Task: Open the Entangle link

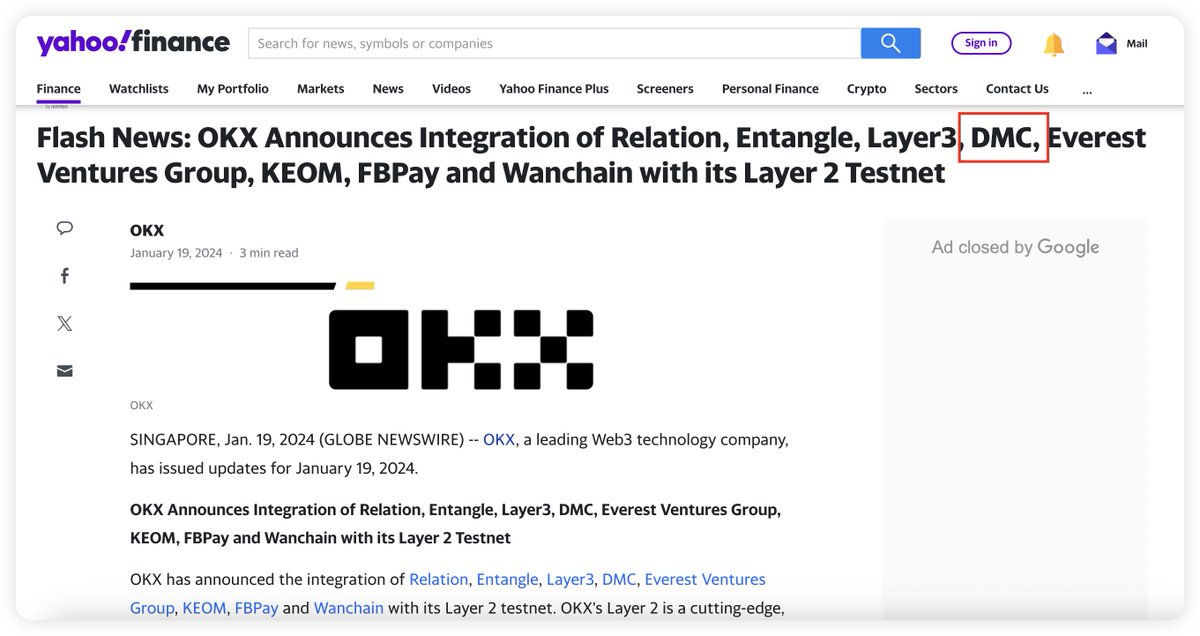Action: click(508, 579)
